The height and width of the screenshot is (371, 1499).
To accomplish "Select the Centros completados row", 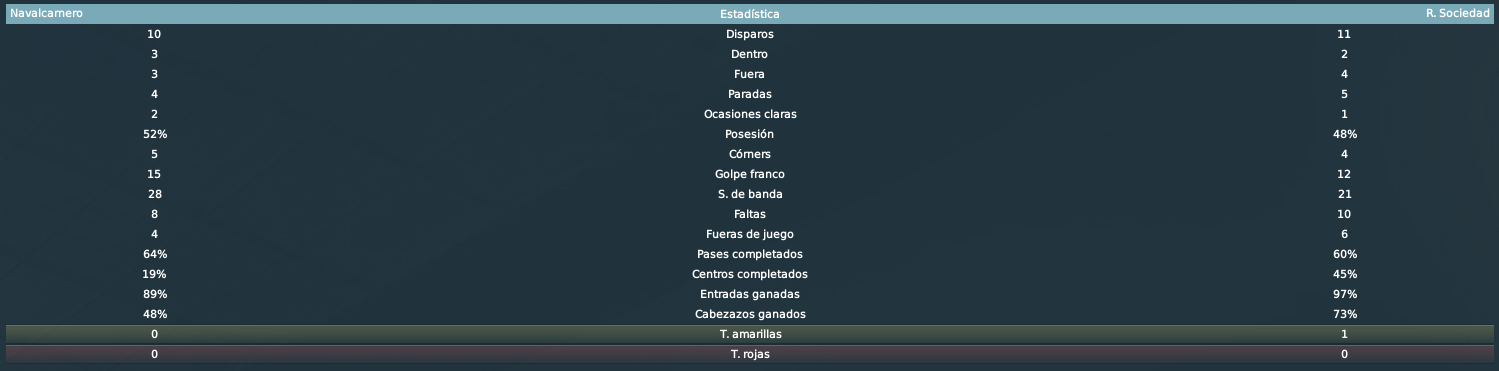I will (x=749, y=274).
